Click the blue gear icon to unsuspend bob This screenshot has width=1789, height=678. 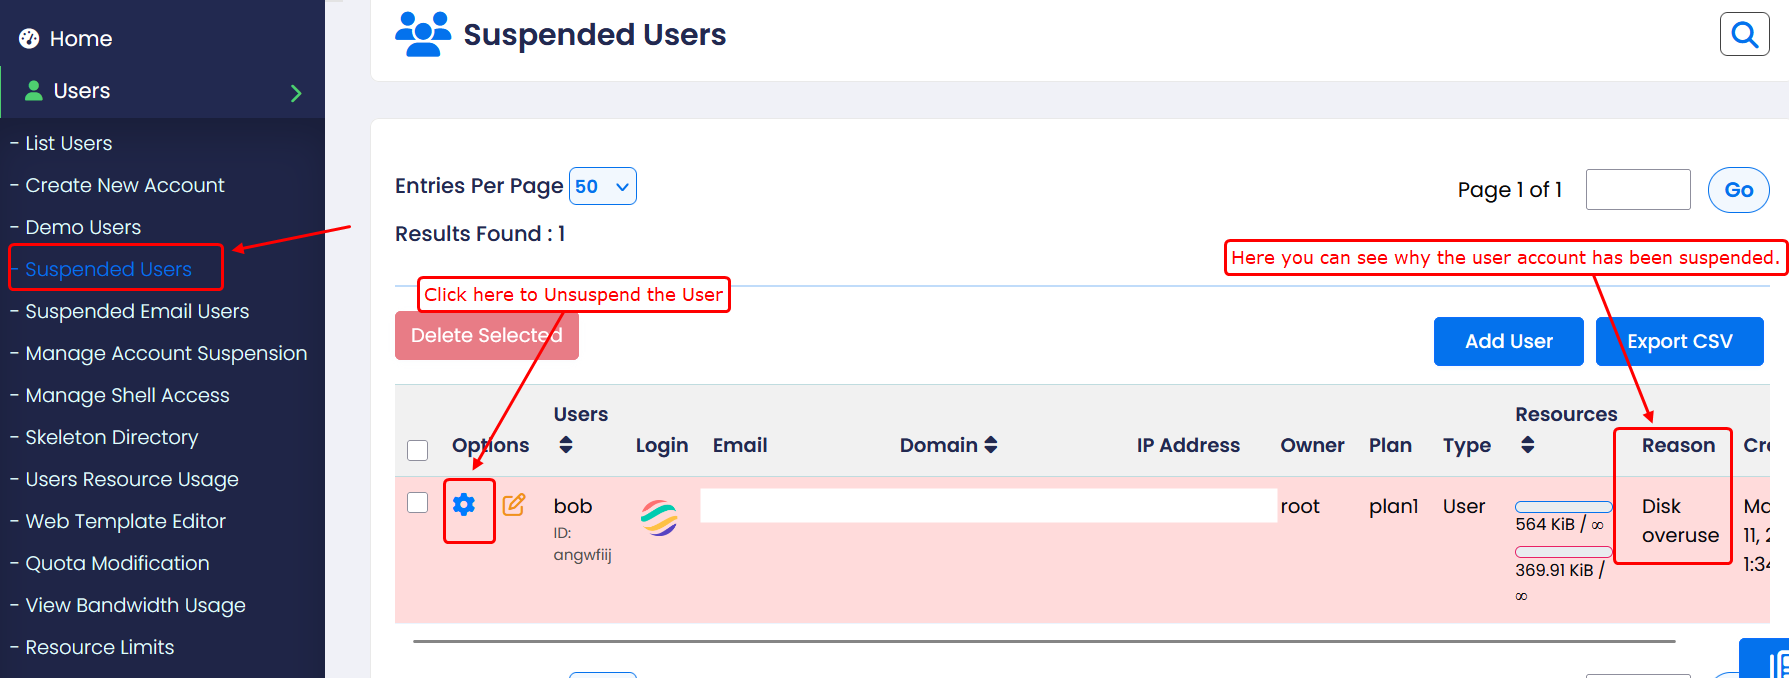point(463,504)
